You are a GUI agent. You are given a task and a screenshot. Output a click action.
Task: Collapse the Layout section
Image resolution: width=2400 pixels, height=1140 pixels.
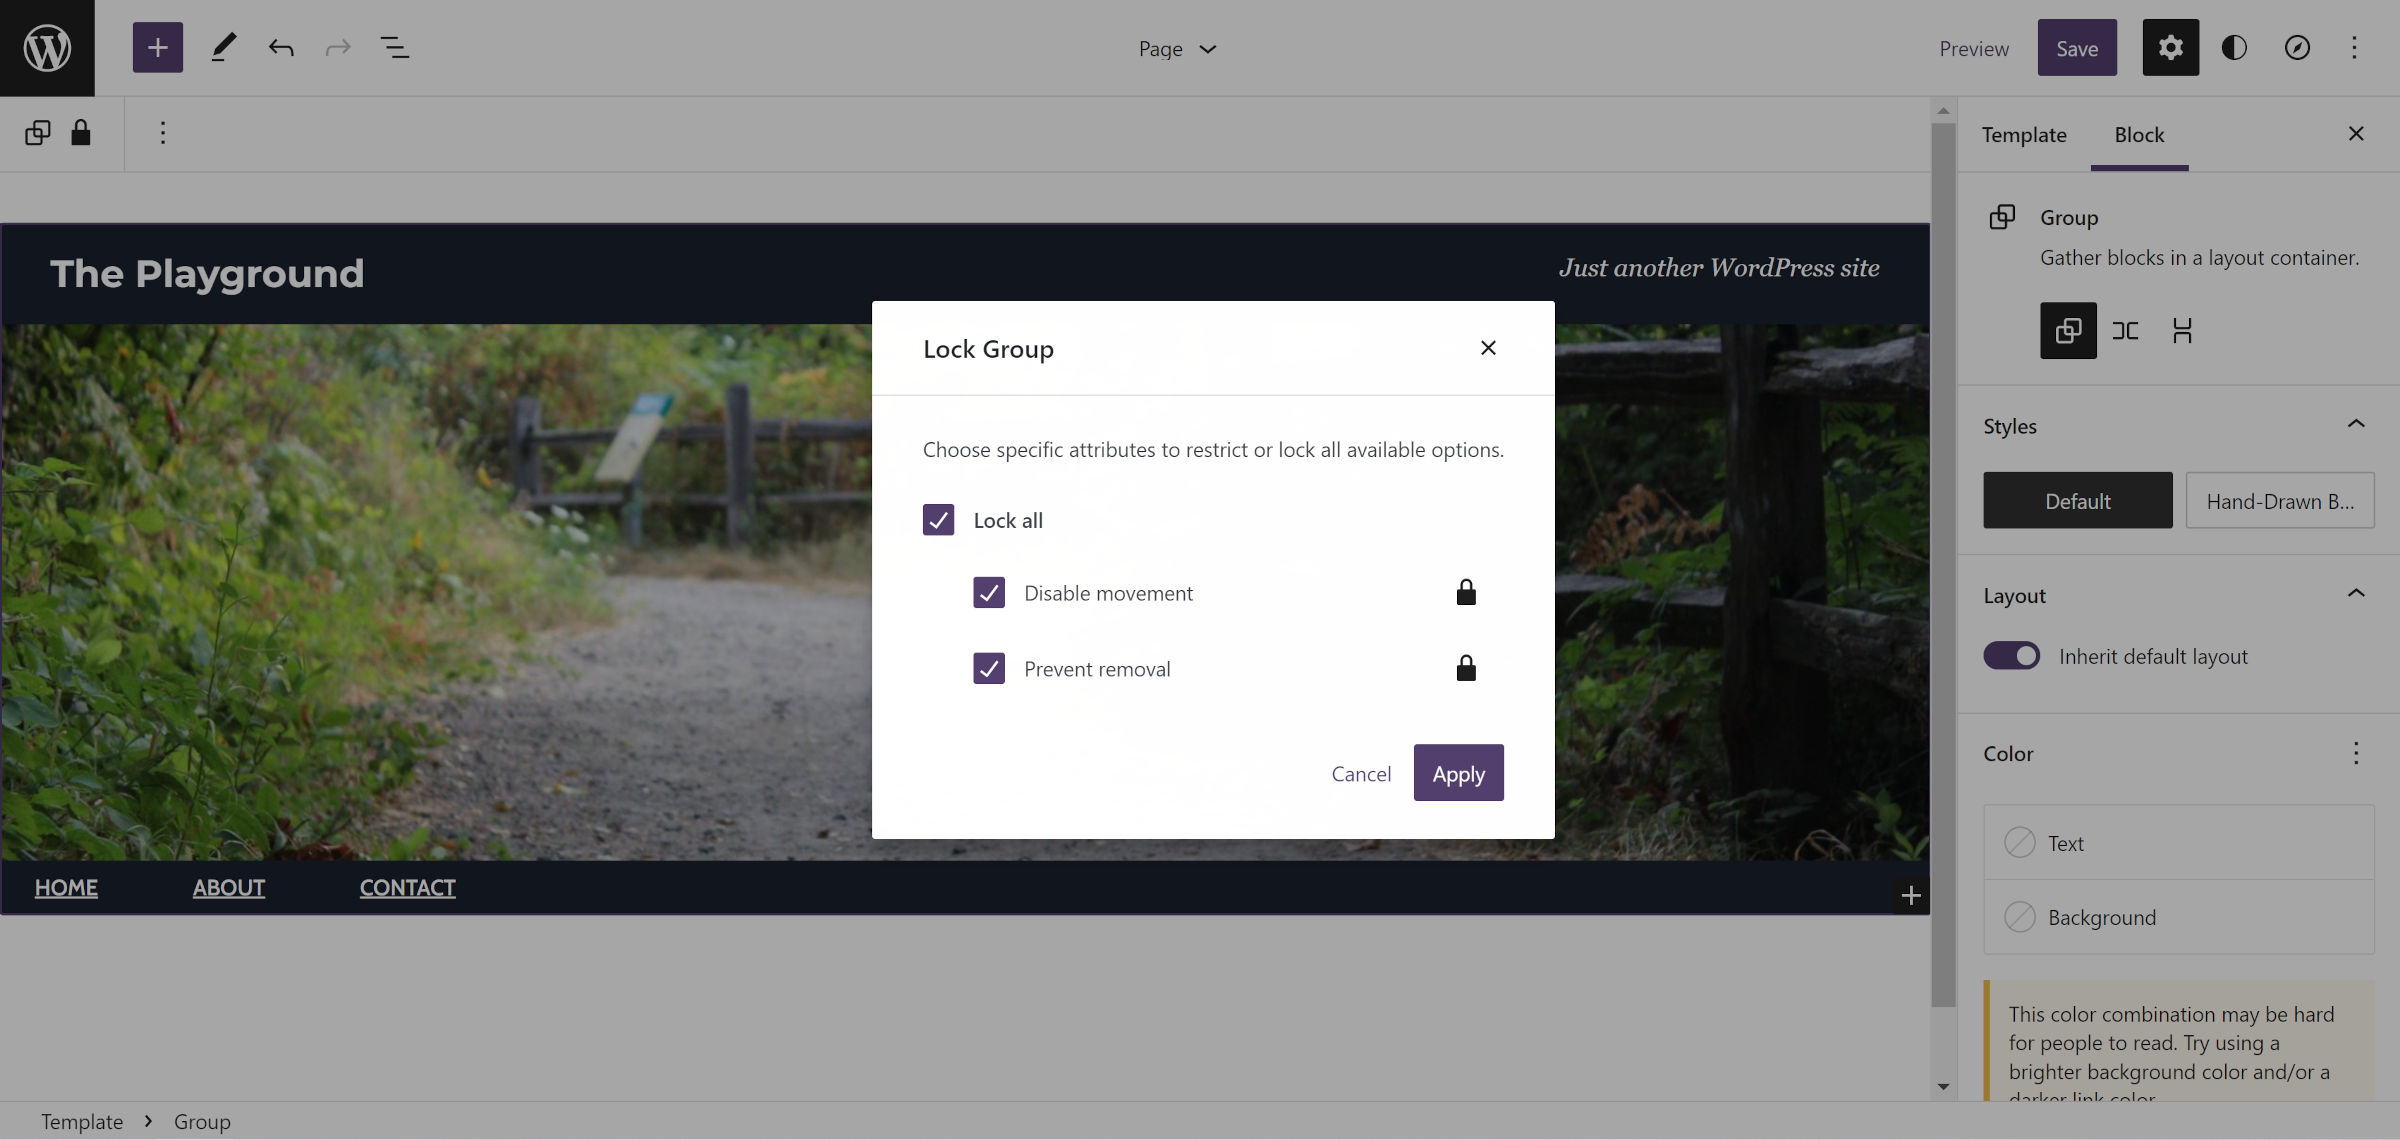pyautogui.click(x=2356, y=593)
